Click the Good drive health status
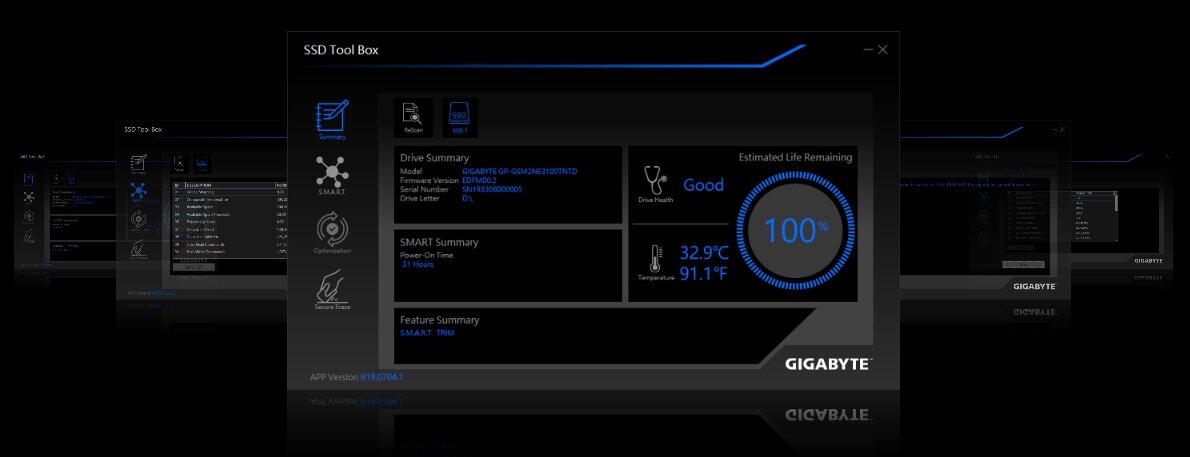 click(x=704, y=184)
